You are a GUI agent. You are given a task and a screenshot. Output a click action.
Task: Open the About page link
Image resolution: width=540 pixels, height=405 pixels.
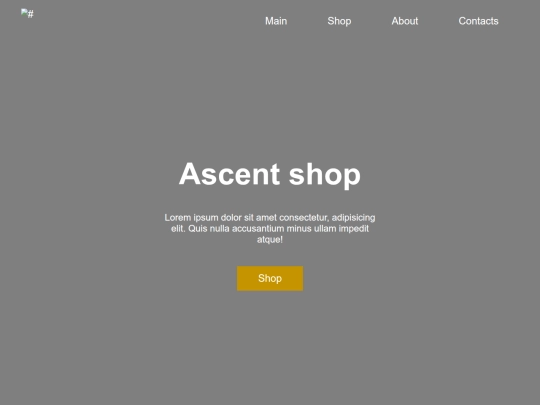pos(405,21)
